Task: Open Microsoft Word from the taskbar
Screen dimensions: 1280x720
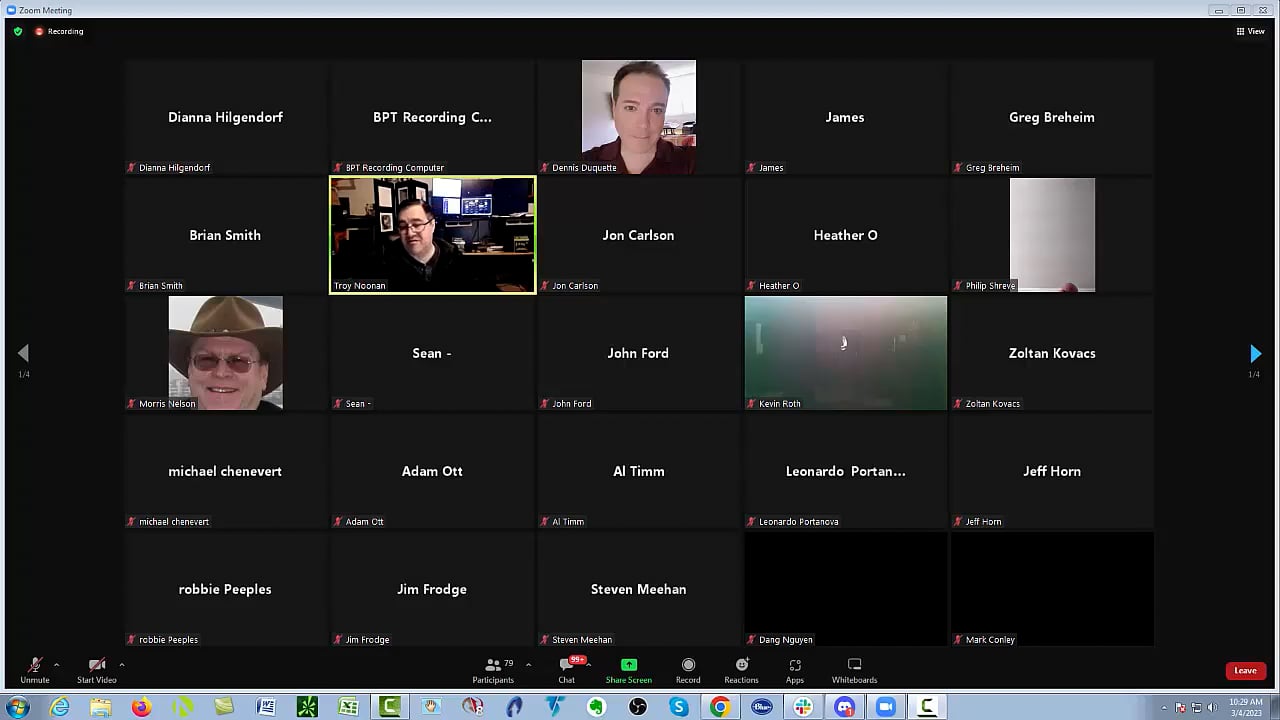Action: click(x=266, y=707)
